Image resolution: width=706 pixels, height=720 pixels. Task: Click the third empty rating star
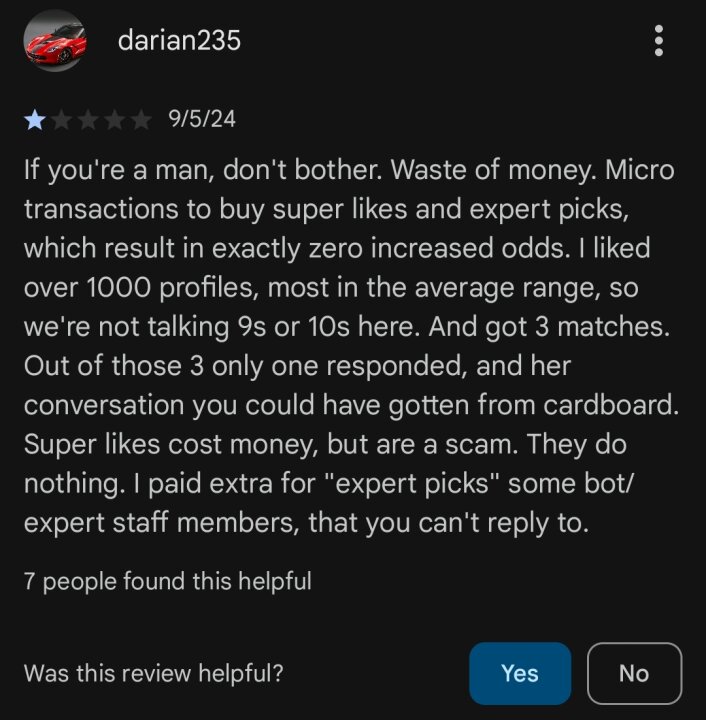(88, 120)
